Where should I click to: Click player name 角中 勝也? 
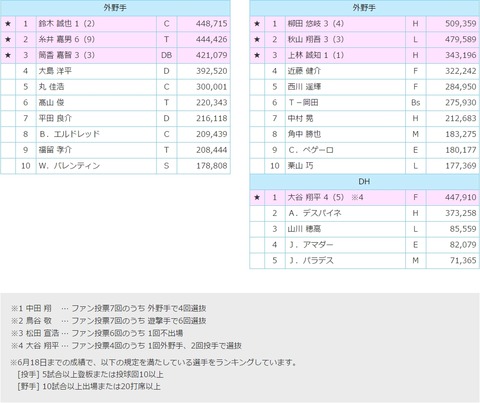coord(304,134)
